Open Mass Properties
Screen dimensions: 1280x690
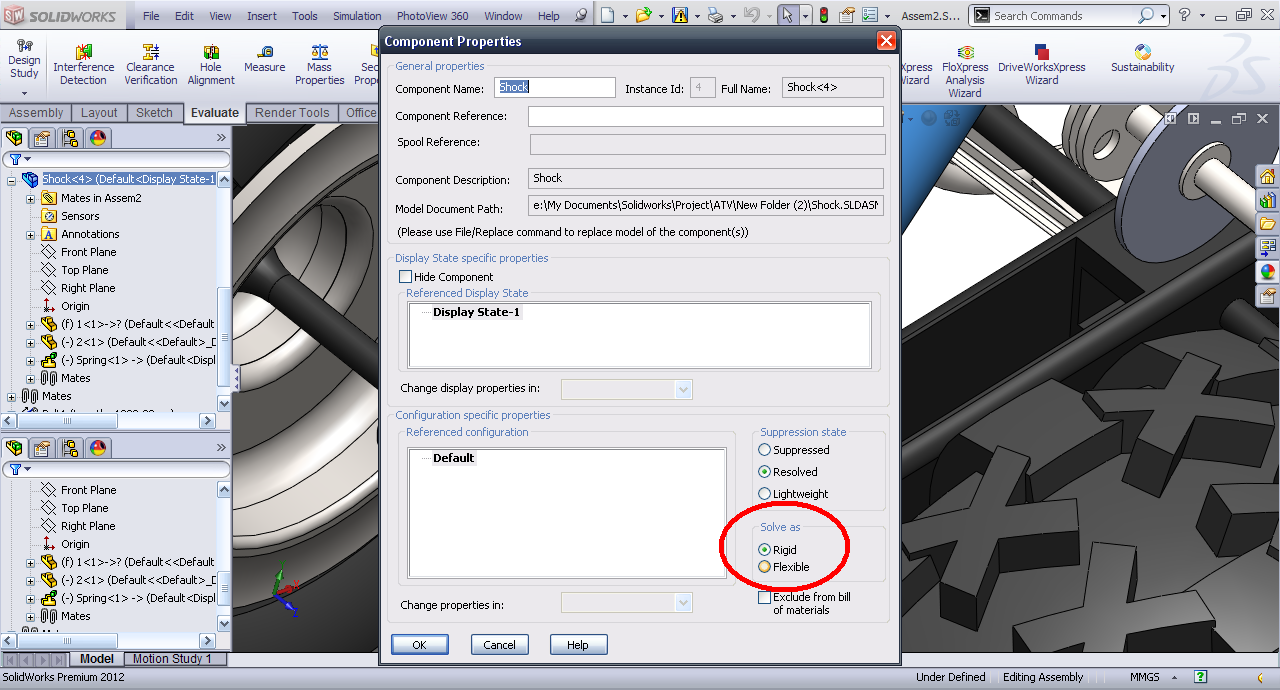[x=320, y=65]
